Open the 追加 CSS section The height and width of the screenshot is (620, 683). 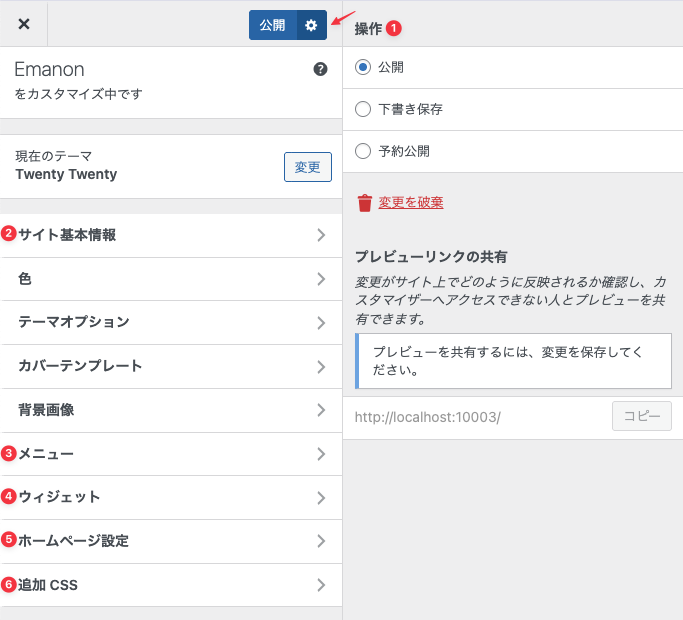[170, 585]
